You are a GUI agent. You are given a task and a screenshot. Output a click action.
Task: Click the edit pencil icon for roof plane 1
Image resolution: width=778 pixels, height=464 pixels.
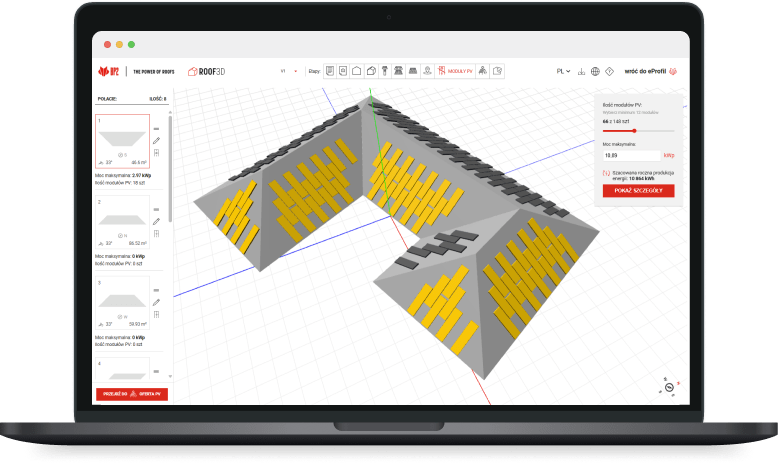[x=157, y=141]
